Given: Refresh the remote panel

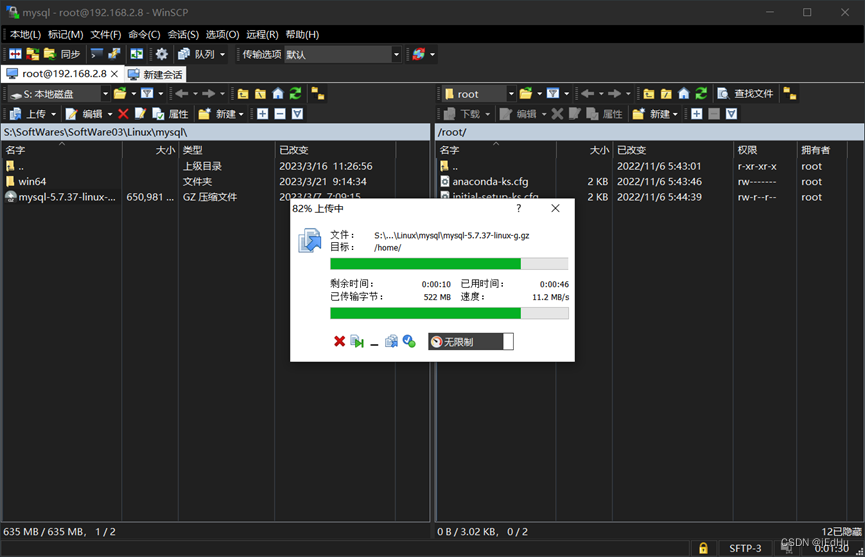Looking at the screenshot, I should tap(701, 94).
